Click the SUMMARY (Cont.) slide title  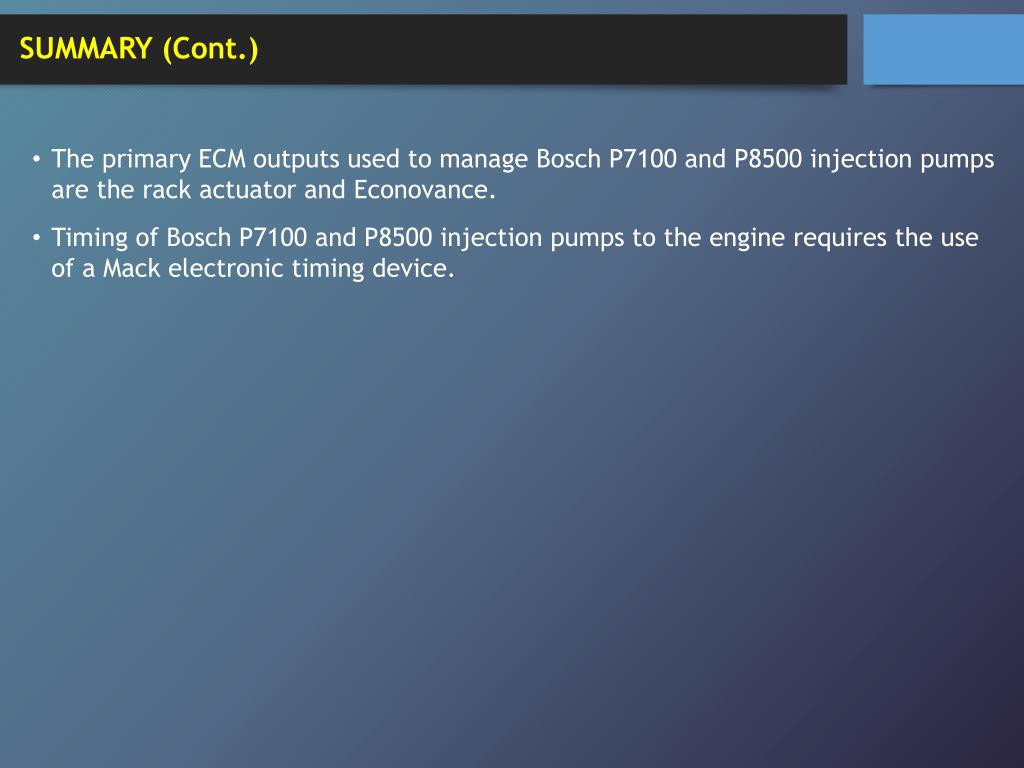(139, 49)
